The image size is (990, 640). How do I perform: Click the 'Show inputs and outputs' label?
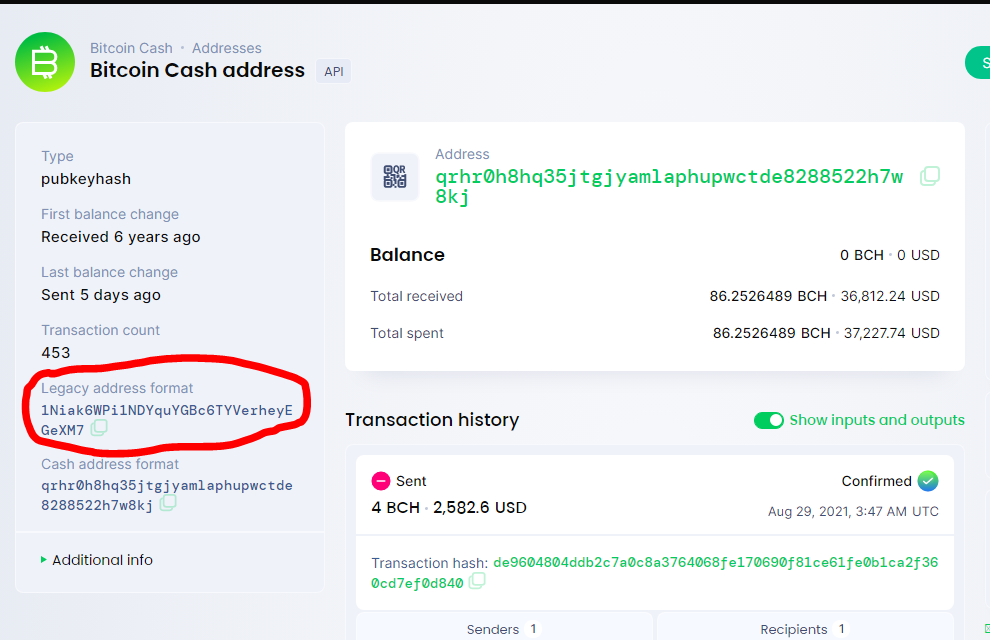click(877, 420)
